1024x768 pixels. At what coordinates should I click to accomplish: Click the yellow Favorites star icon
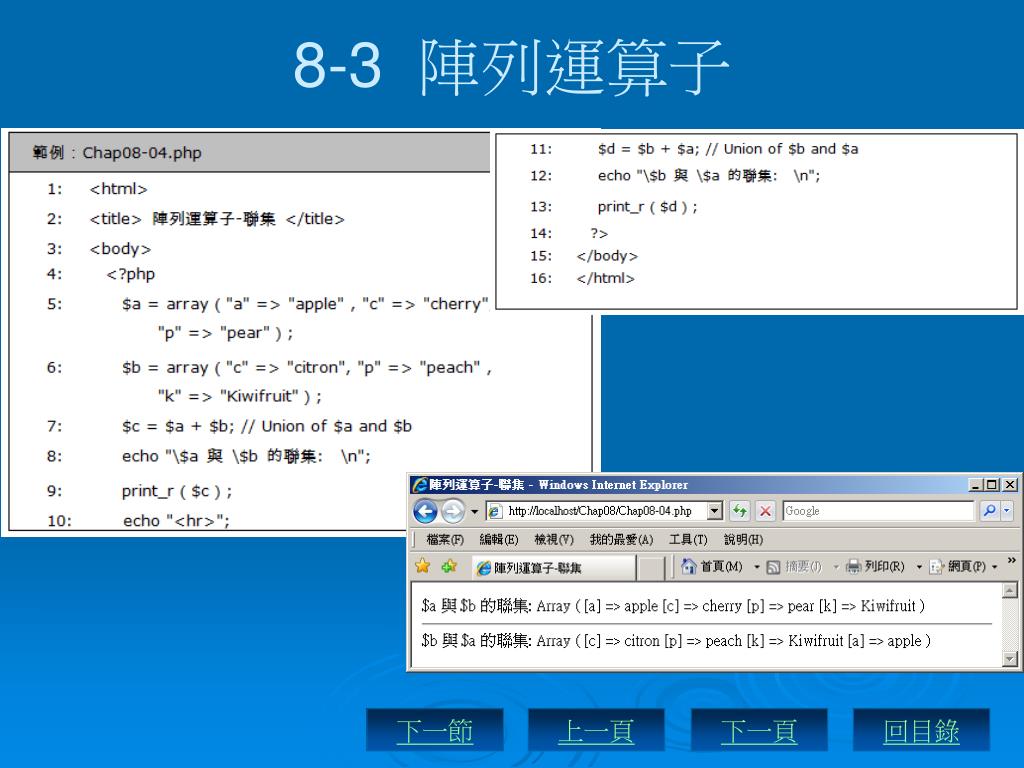423,566
